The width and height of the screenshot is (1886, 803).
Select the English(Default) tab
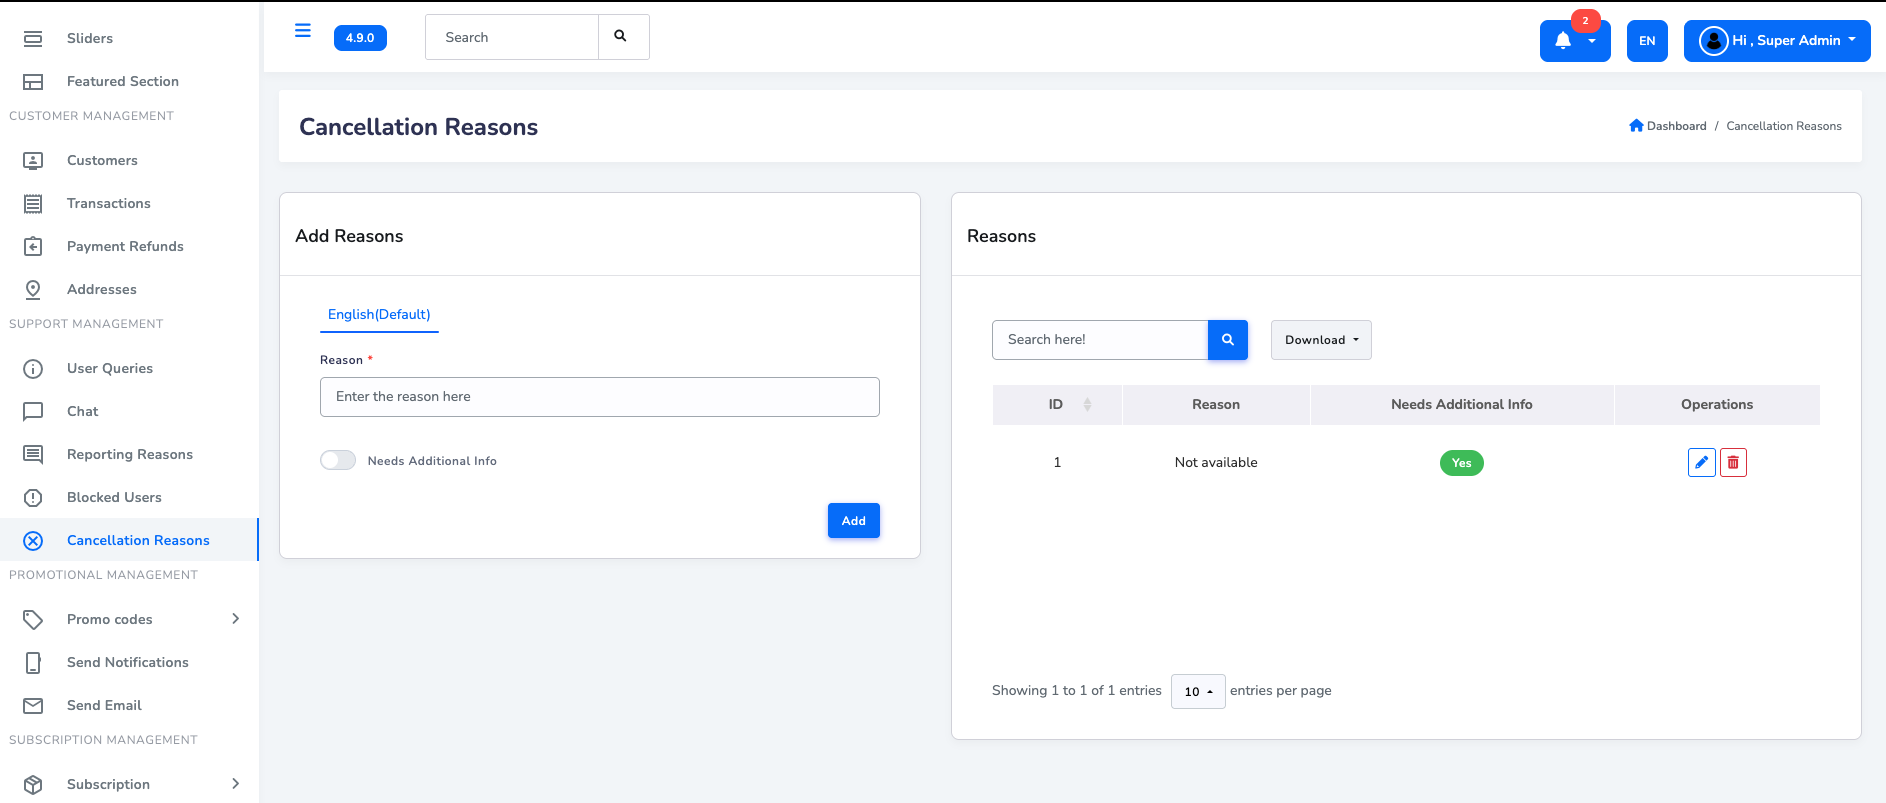coord(379,315)
